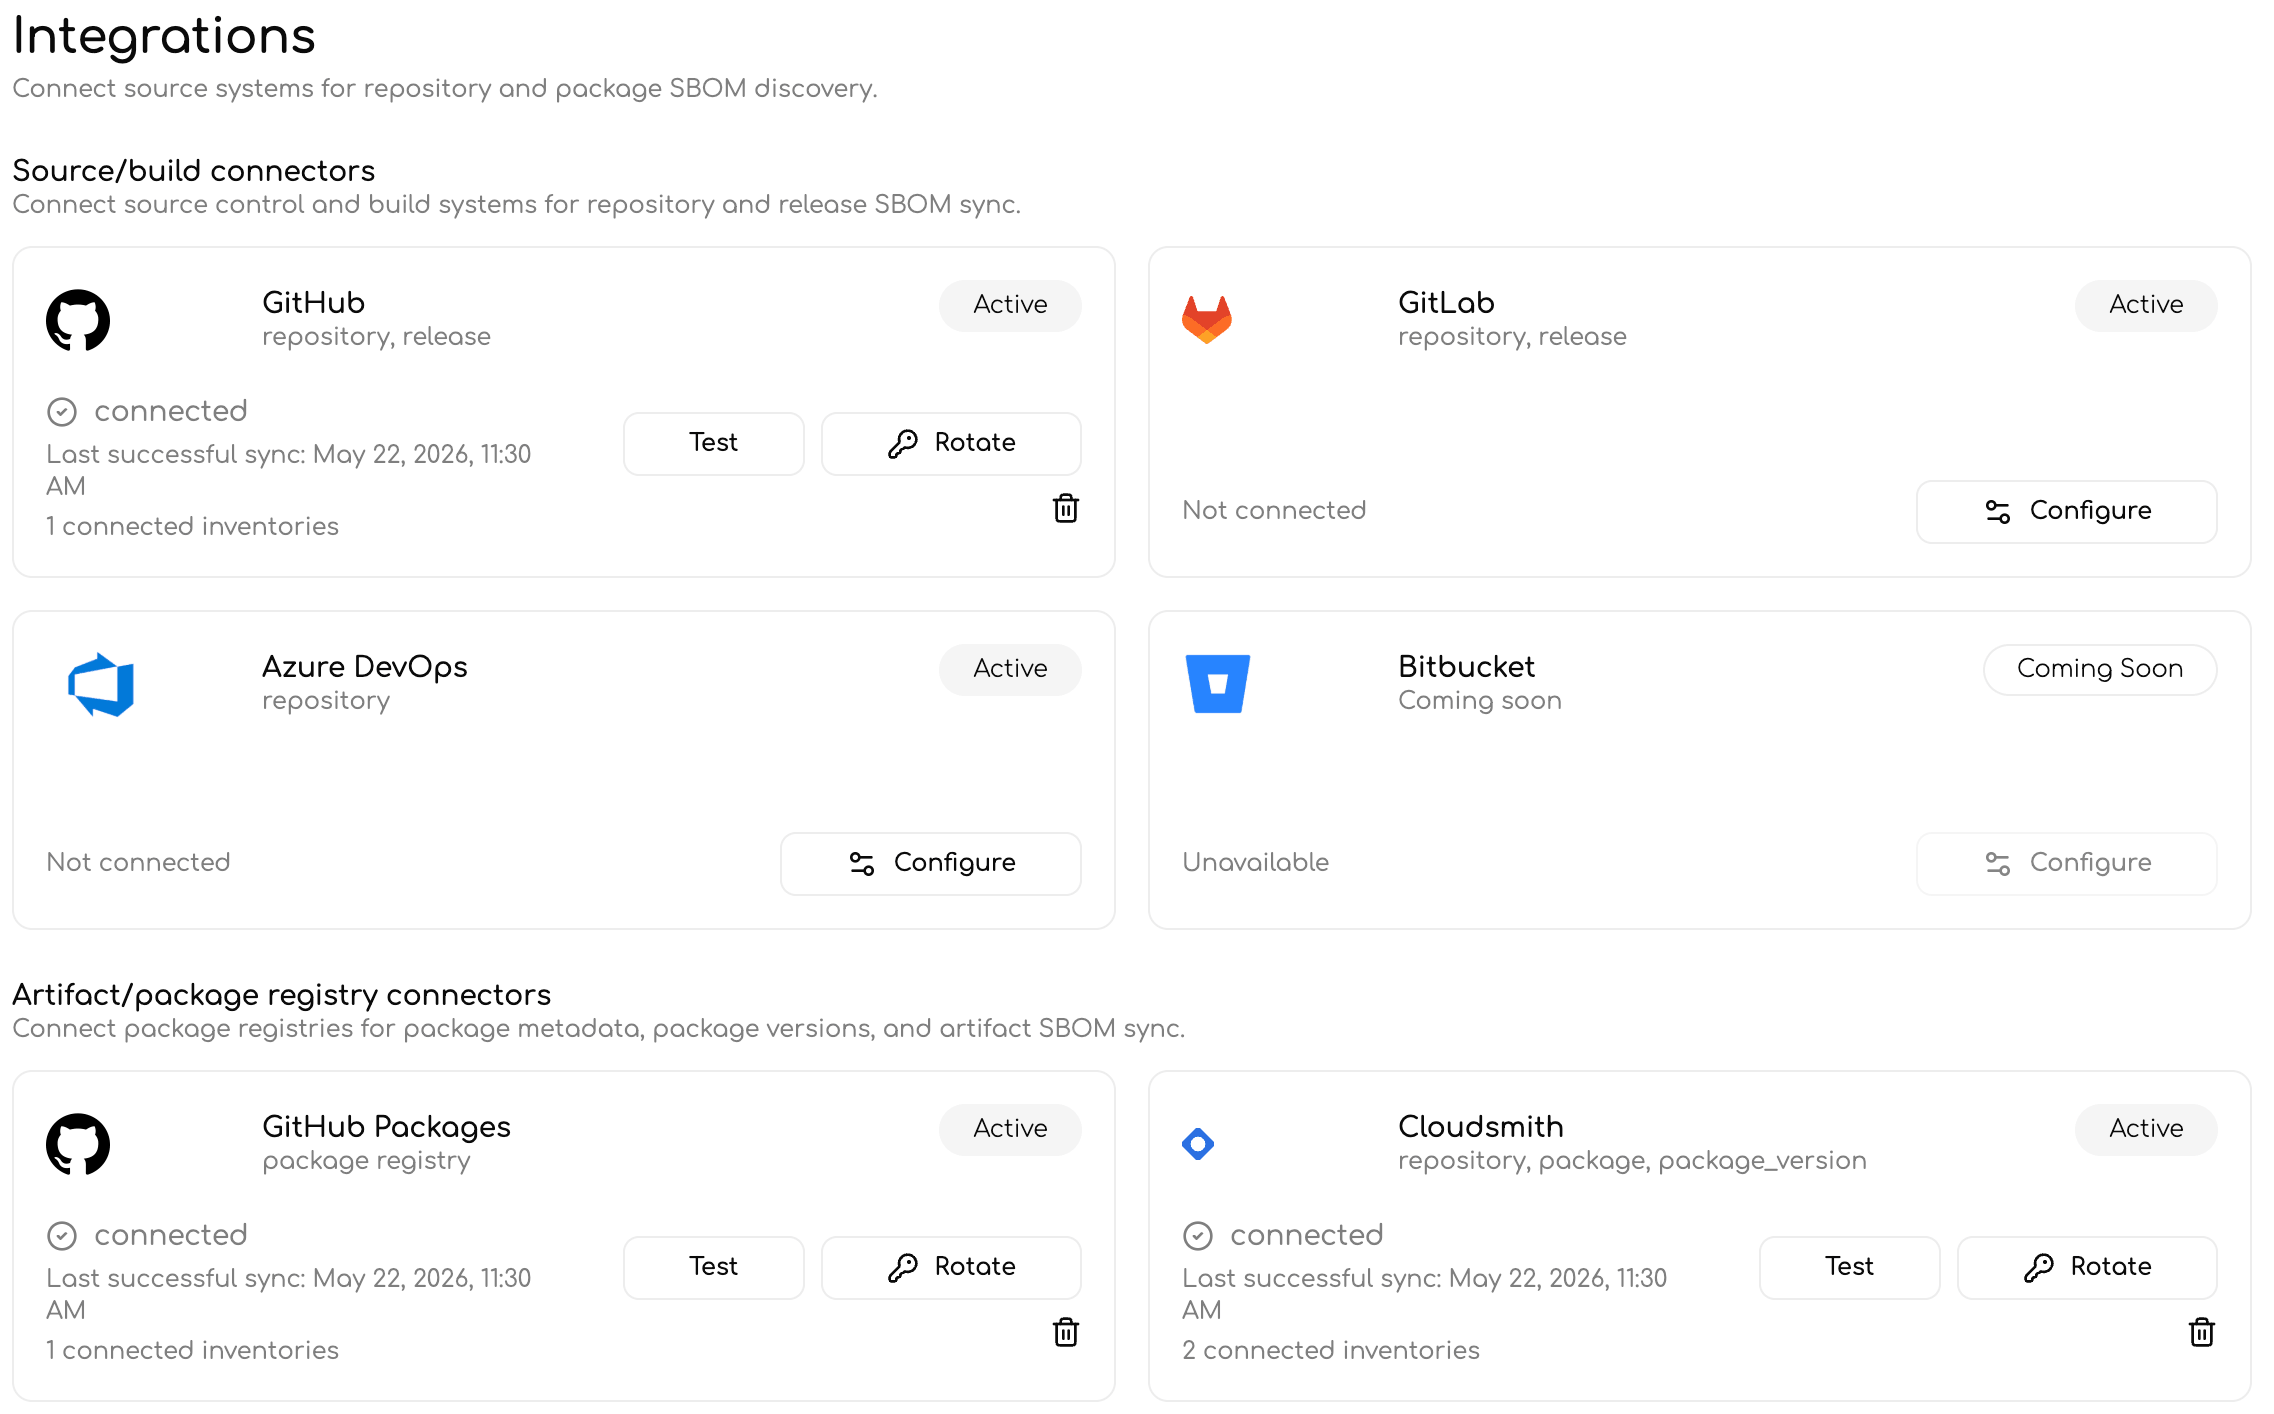
Task: Rotate the GitHub Packages credentials
Action: (x=951, y=1267)
